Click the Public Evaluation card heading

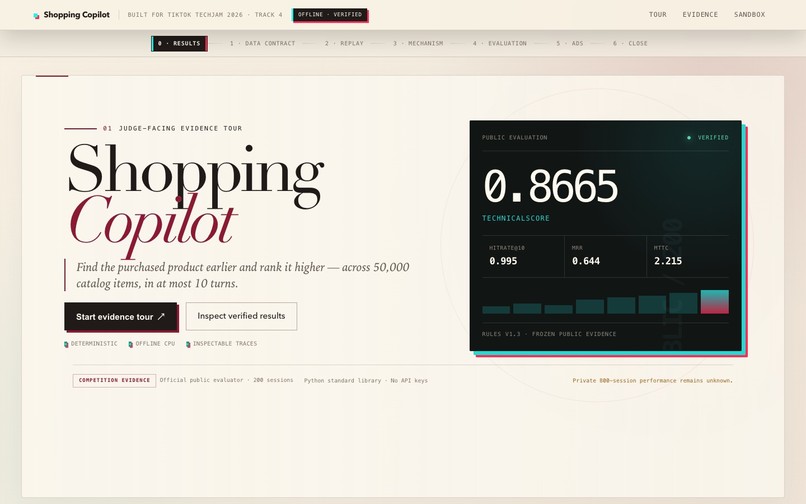click(515, 137)
